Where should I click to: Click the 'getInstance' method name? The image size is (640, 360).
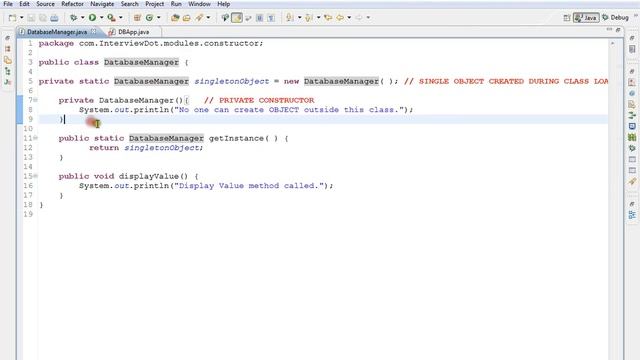tap(236, 138)
